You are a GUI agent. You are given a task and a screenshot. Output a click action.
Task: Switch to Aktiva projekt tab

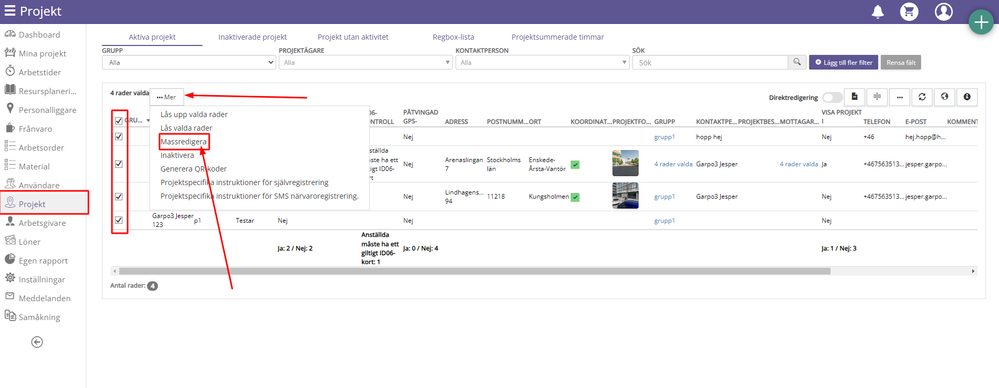click(152, 37)
